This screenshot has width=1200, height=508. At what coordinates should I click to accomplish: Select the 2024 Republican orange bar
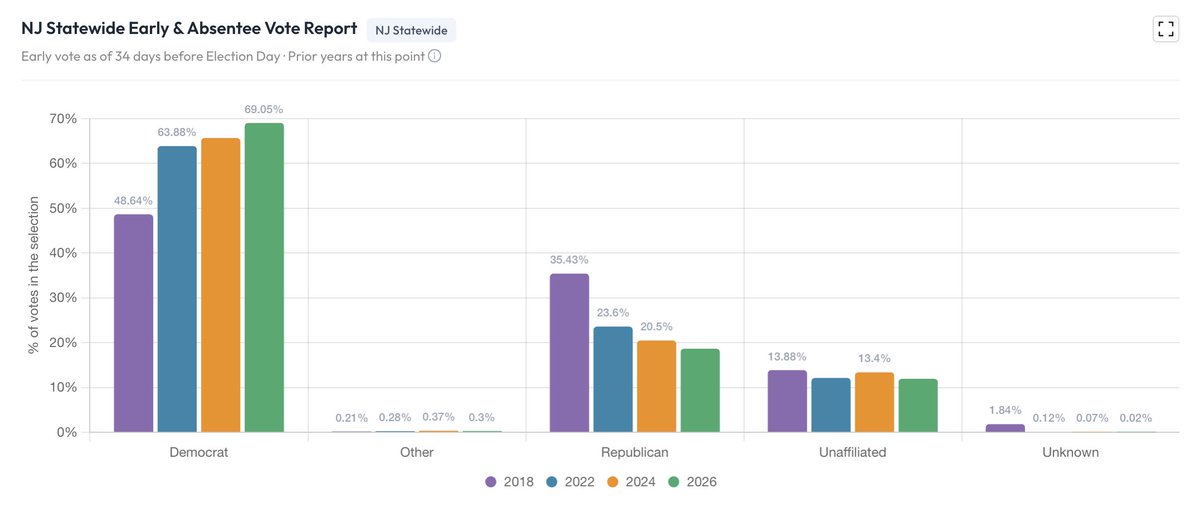pyautogui.click(x=656, y=386)
